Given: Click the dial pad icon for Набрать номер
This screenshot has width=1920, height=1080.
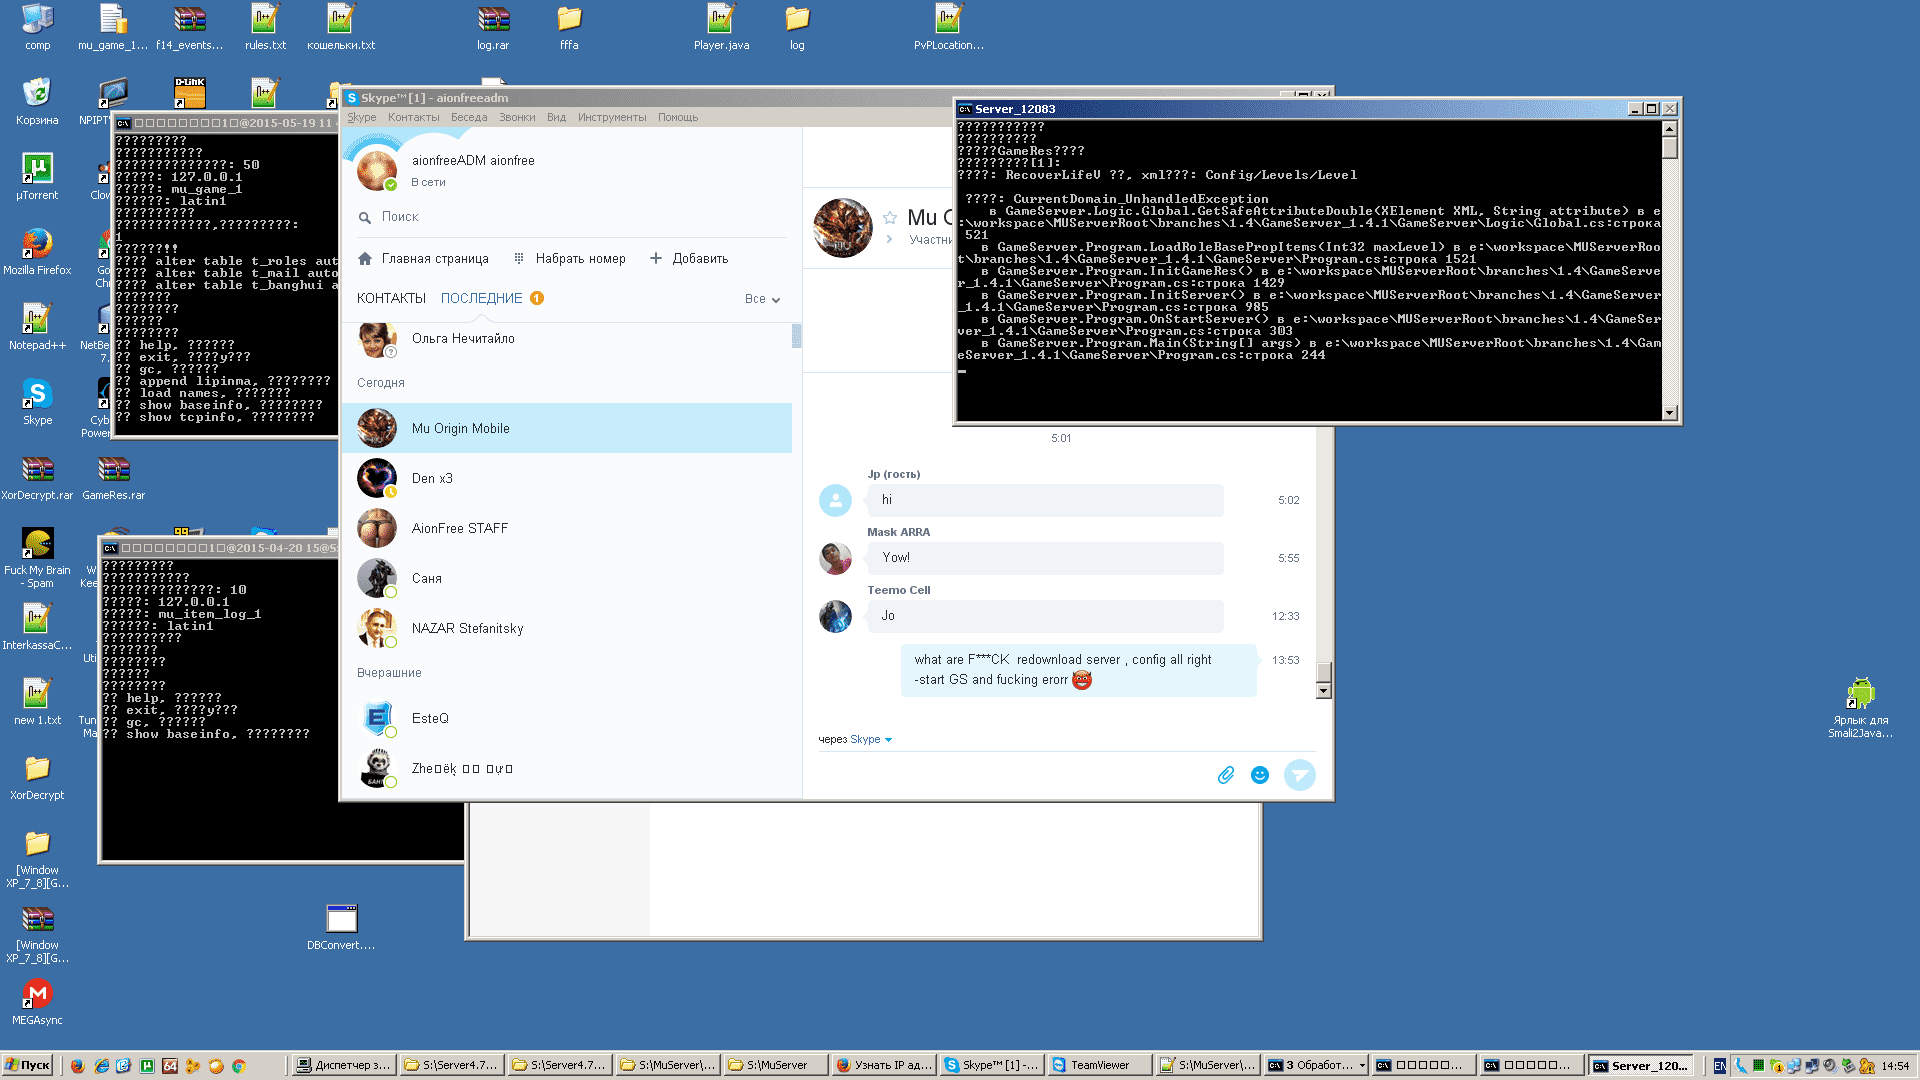Looking at the screenshot, I should (x=519, y=258).
